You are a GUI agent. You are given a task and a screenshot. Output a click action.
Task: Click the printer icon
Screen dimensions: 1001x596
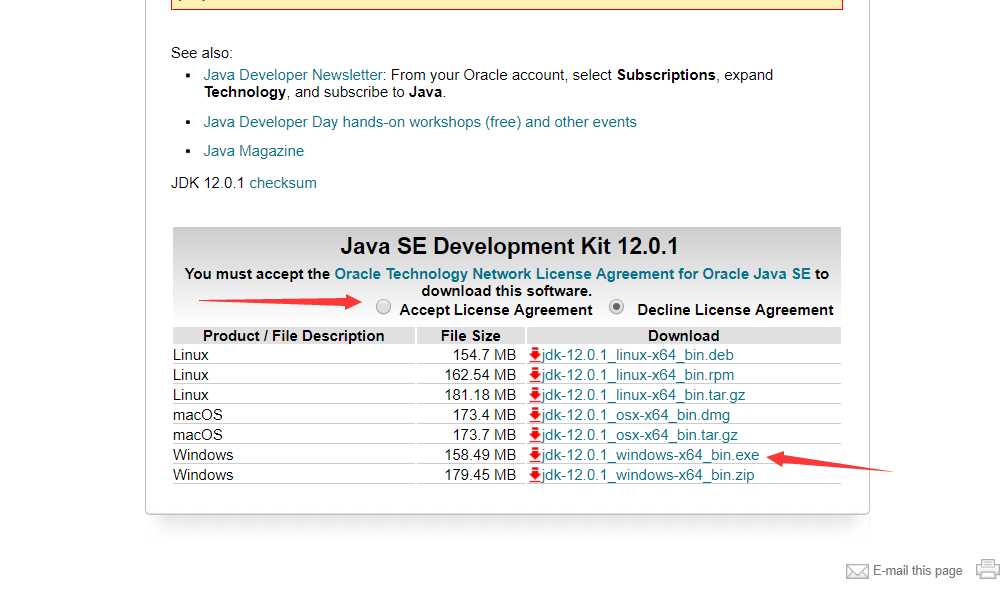click(988, 569)
